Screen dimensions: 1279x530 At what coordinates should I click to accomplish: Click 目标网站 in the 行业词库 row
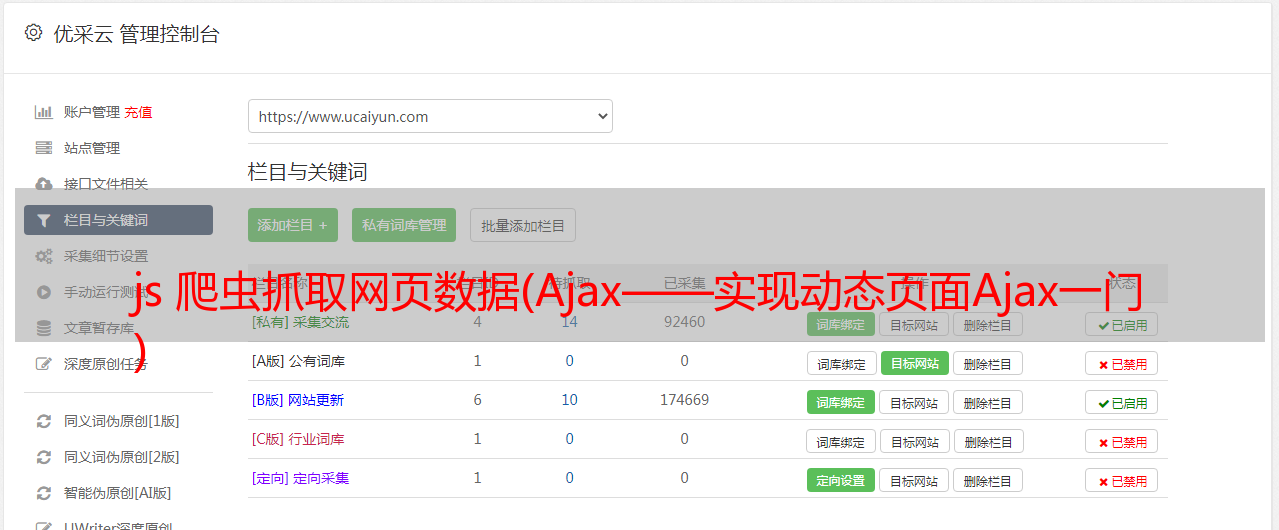pyautogui.click(x=914, y=442)
